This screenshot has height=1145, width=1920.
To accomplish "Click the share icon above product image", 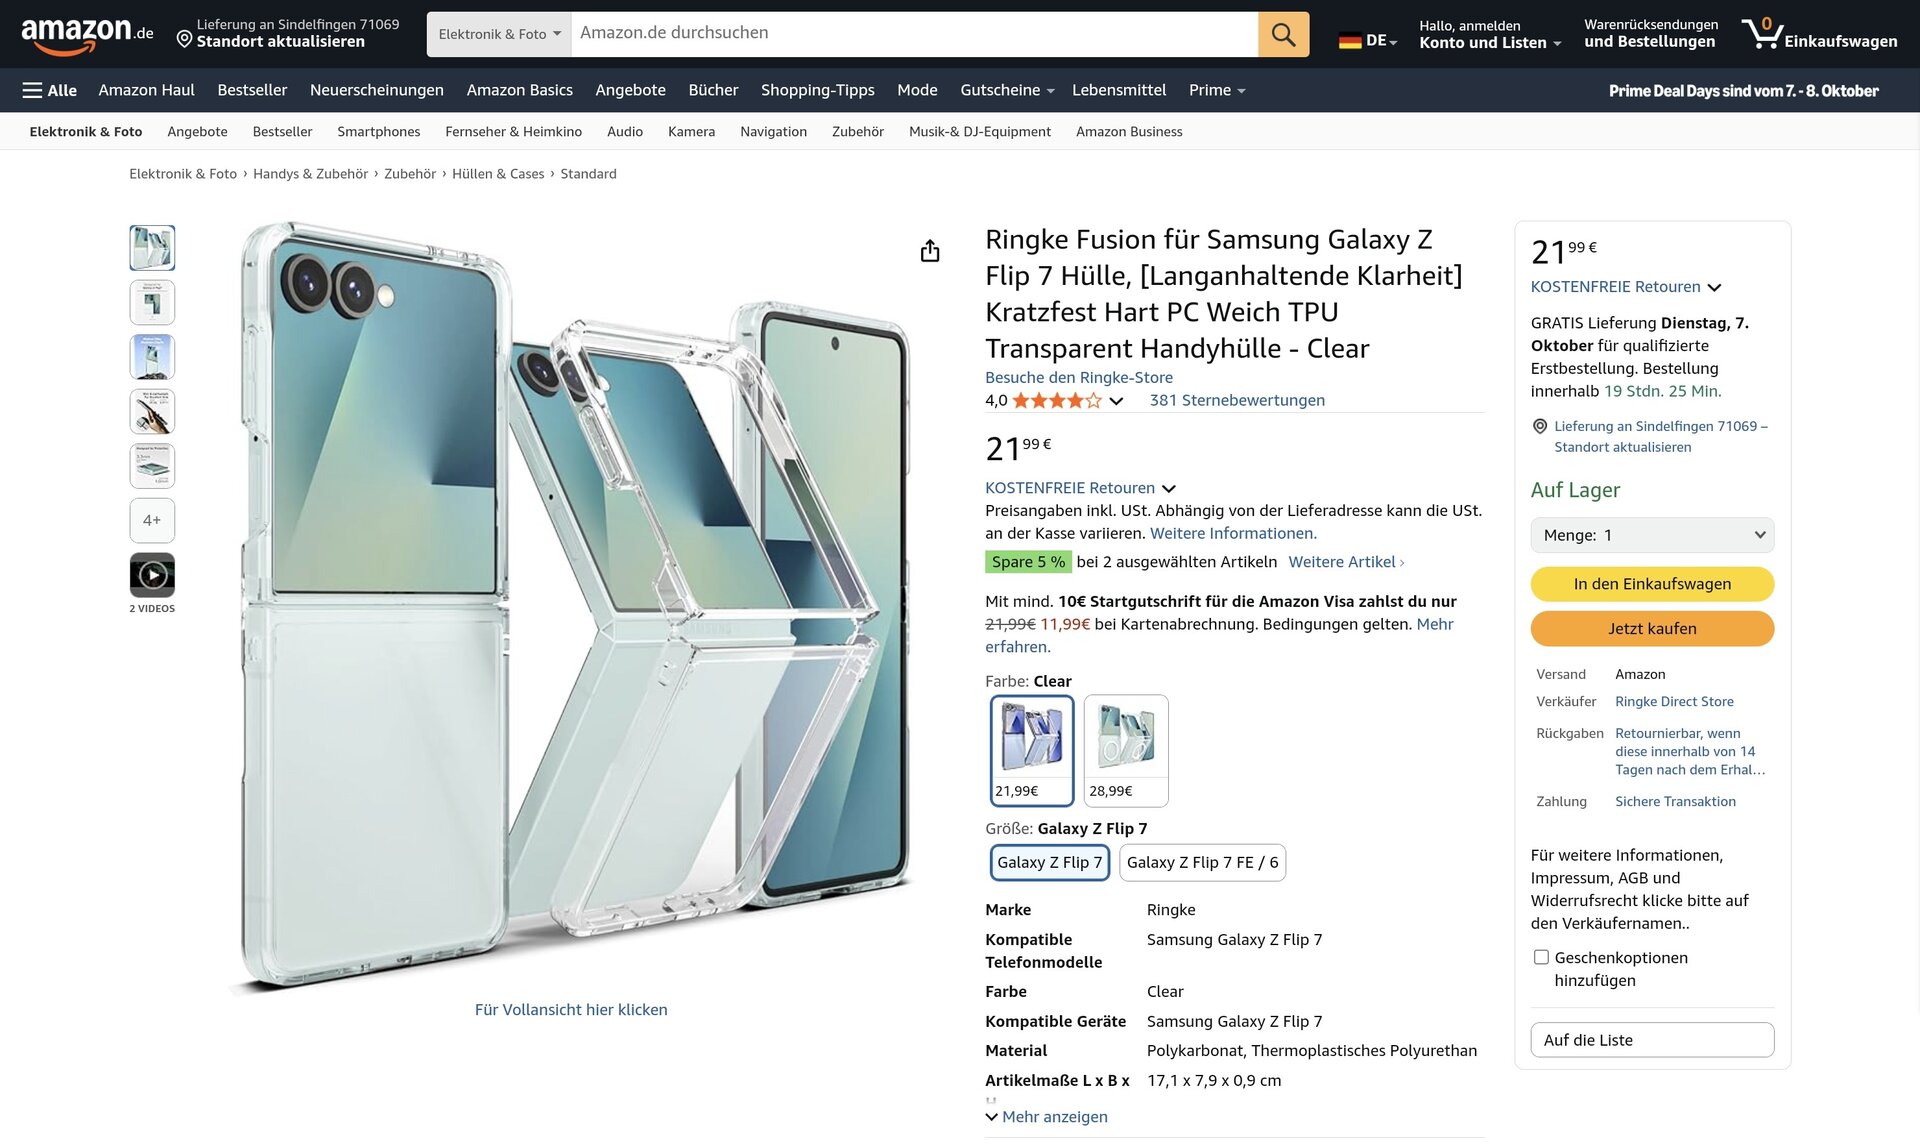I will point(930,251).
